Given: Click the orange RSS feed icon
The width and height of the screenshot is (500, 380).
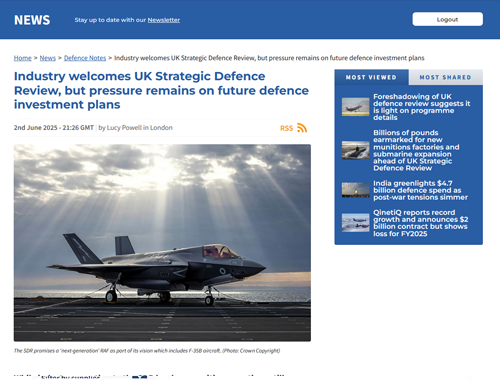Looking at the screenshot, I should 302,128.
